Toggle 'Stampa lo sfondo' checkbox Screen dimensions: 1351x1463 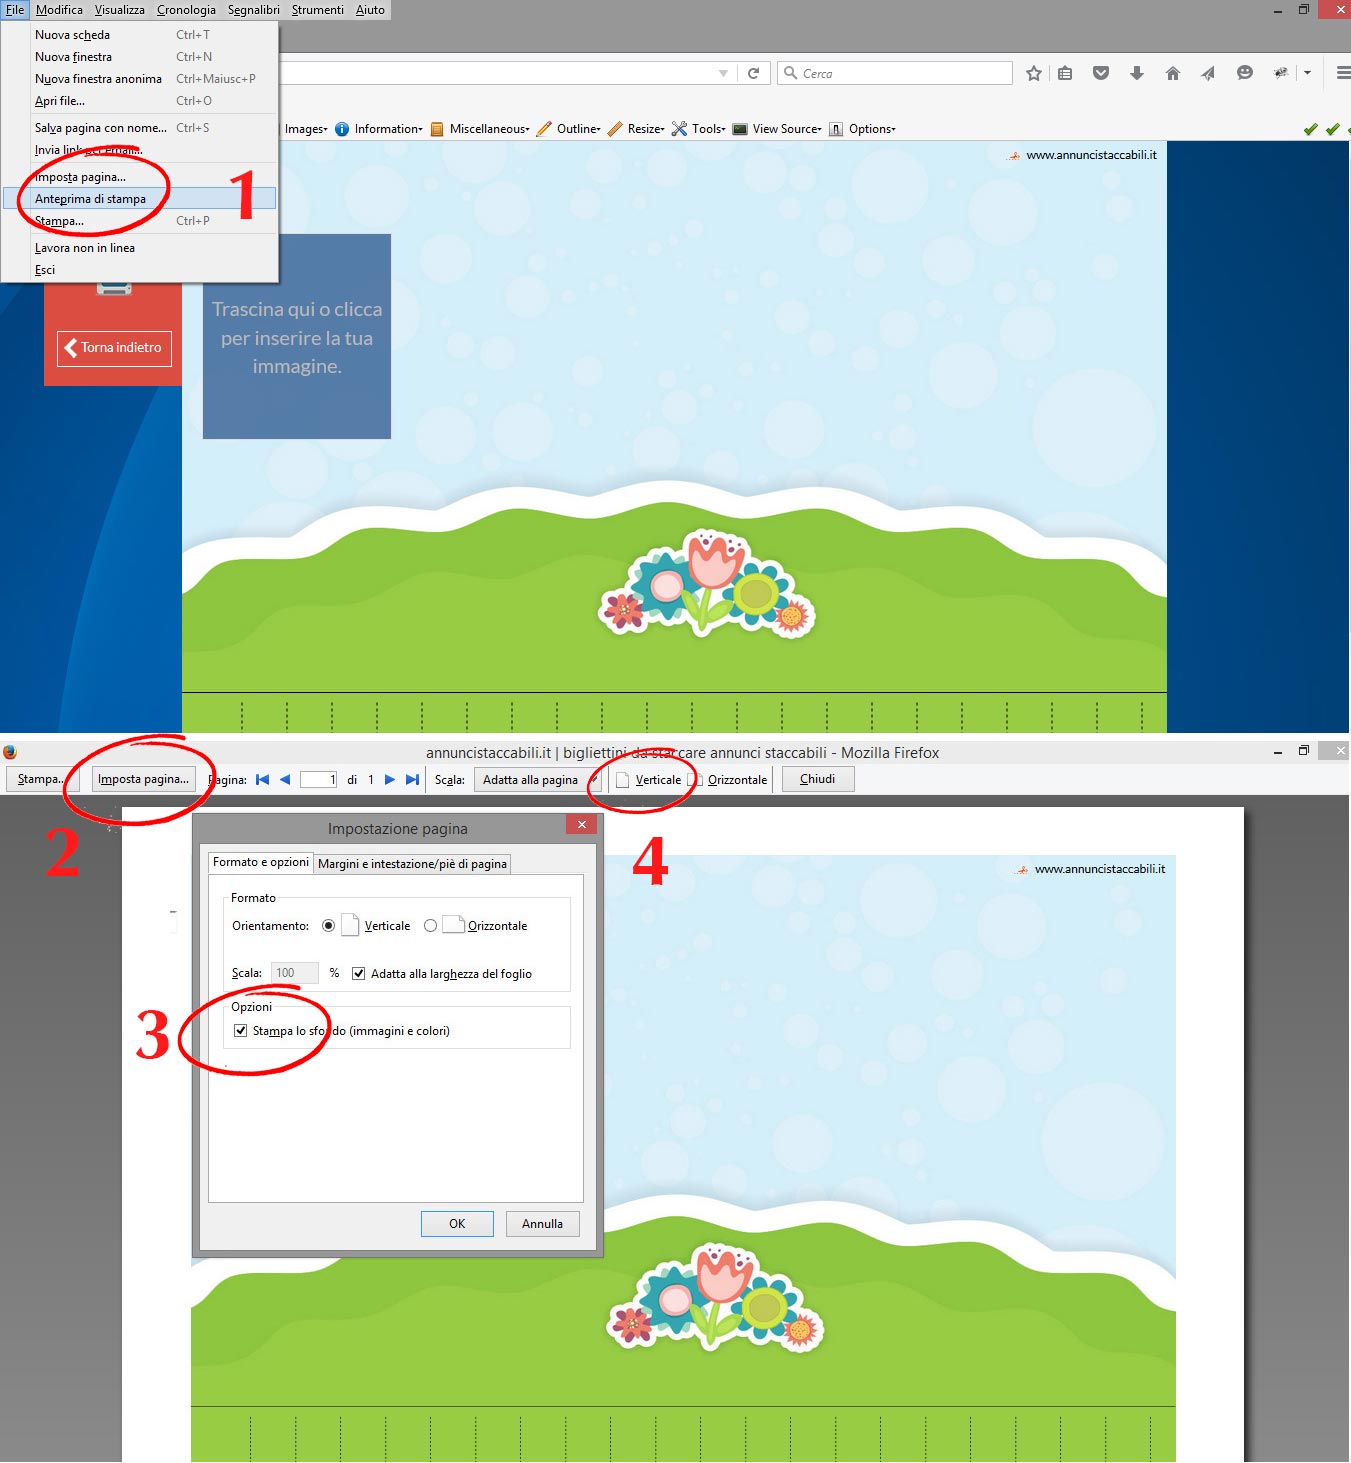[x=240, y=1031]
